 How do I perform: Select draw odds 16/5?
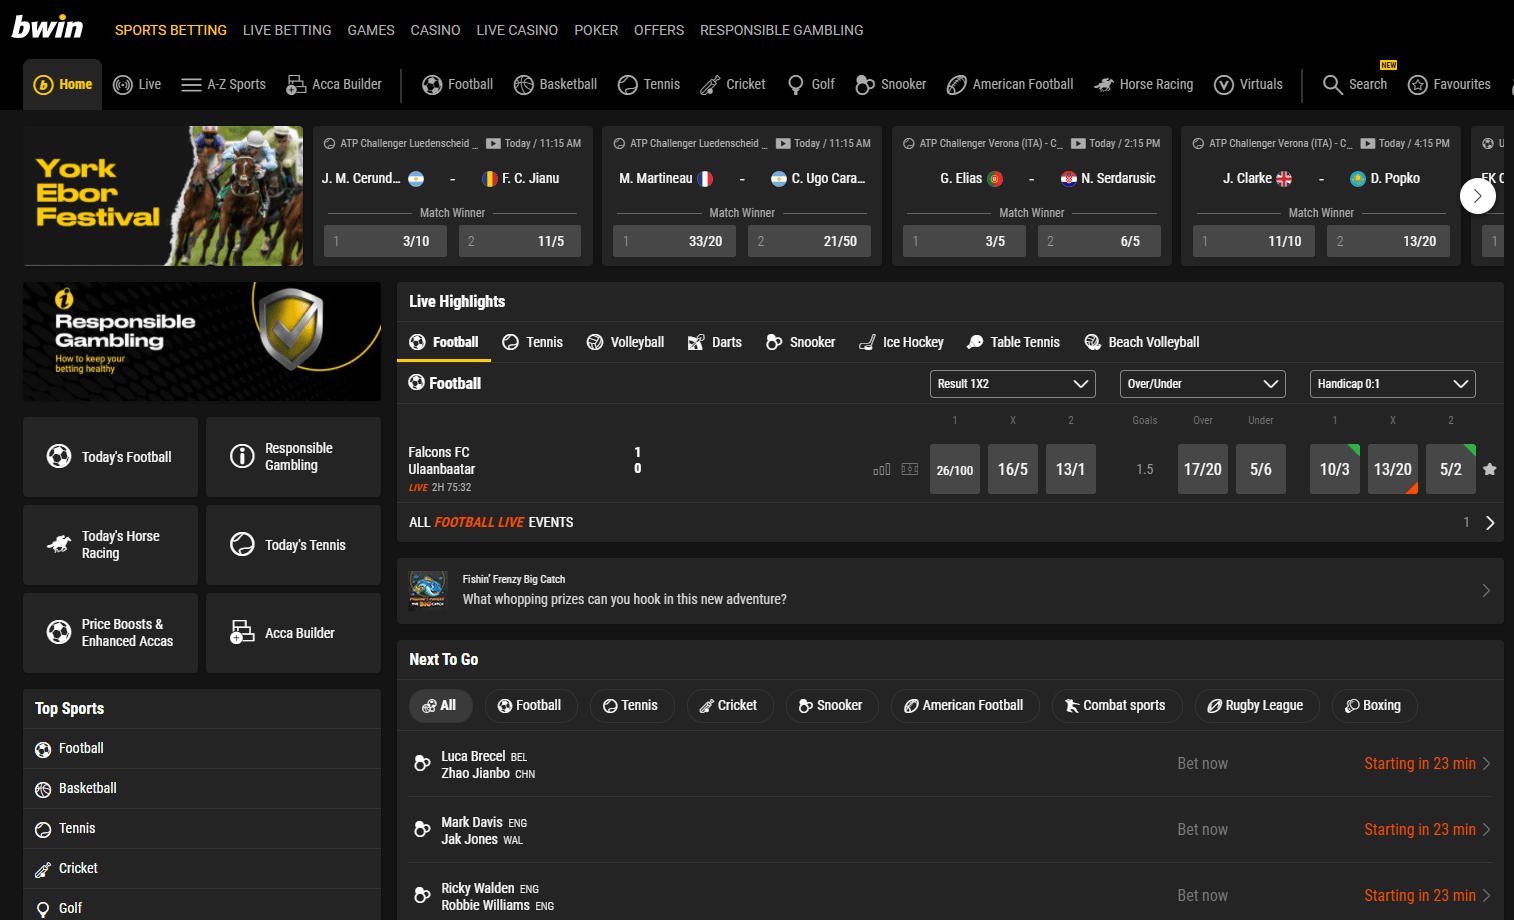(1013, 469)
